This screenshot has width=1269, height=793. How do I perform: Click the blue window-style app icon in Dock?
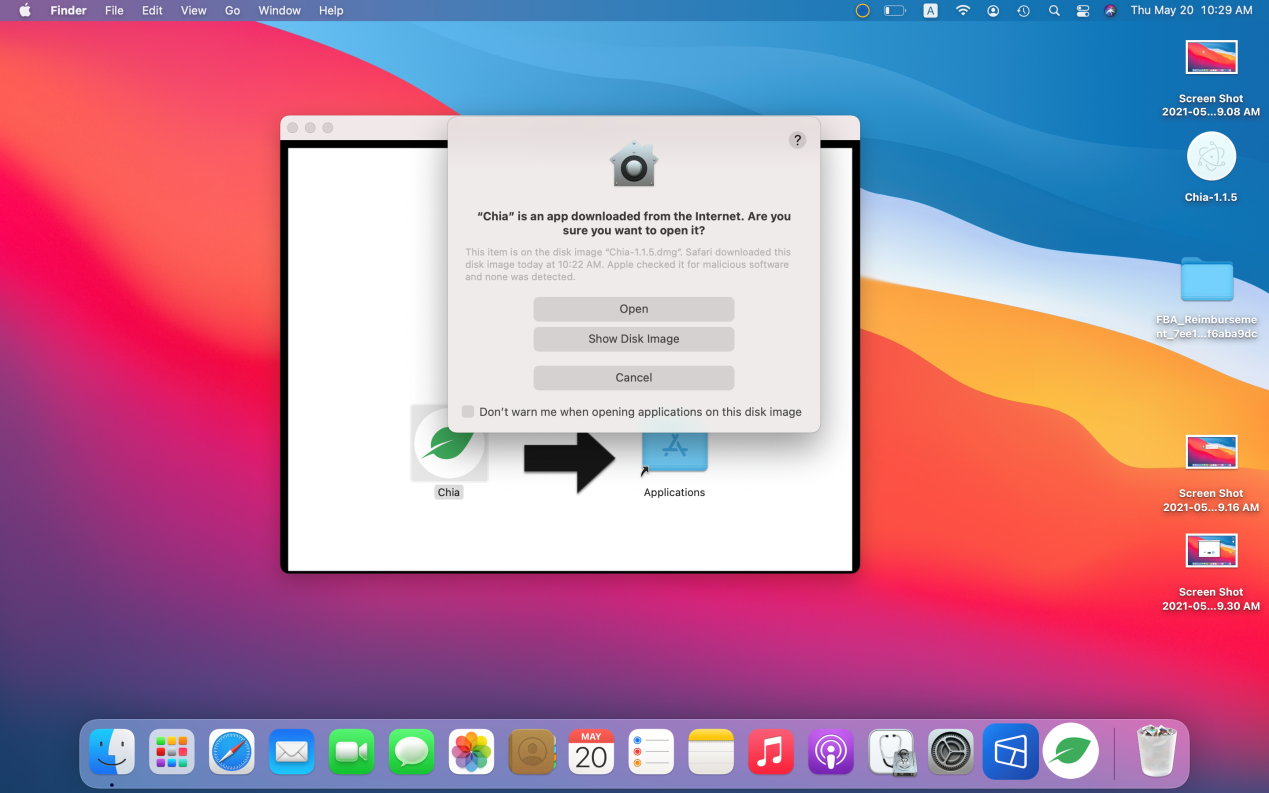point(1010,752)
